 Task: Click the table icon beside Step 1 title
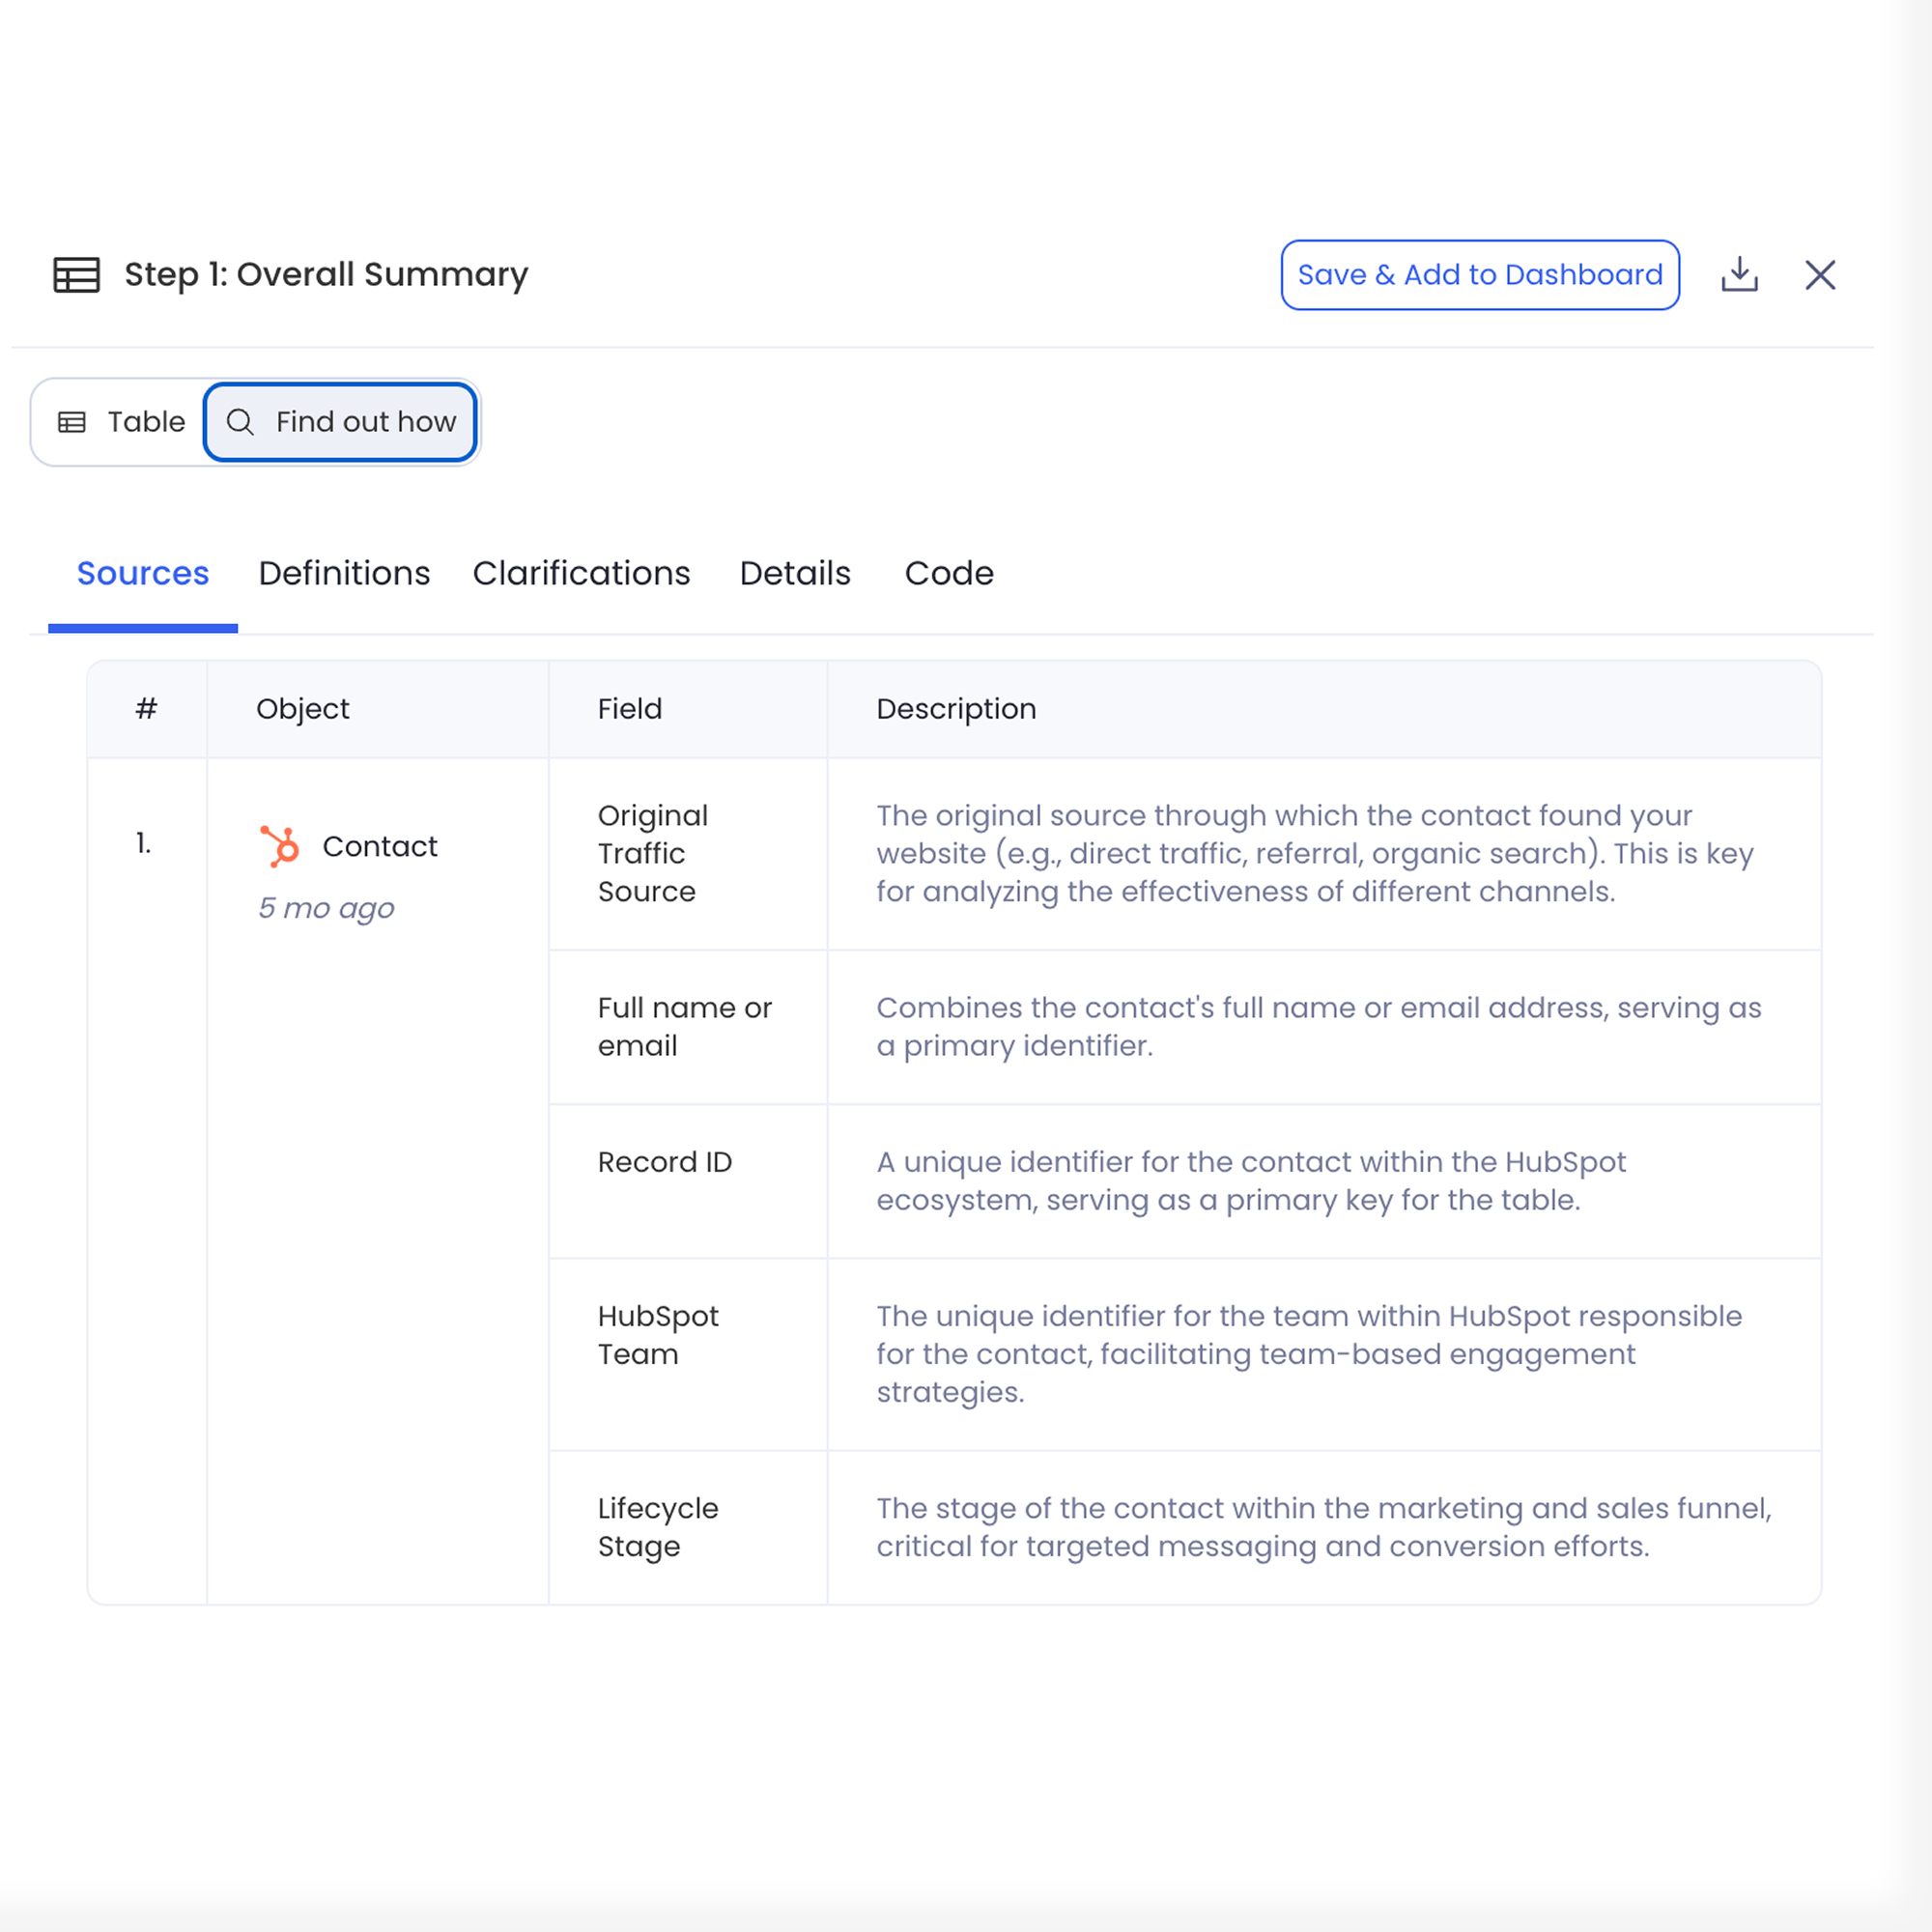76,275
